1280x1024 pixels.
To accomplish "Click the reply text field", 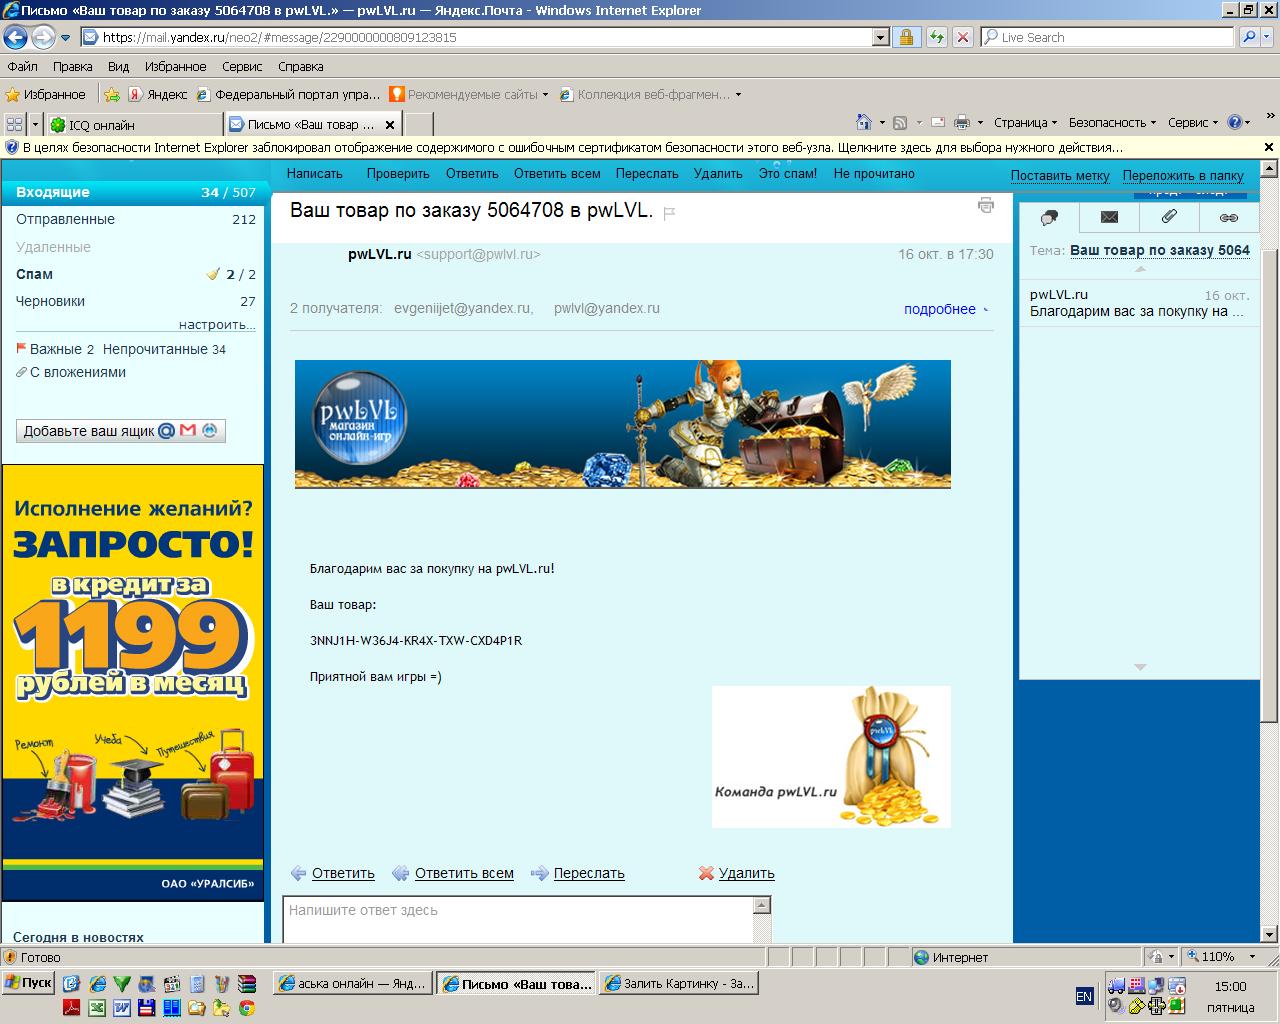I will [518, 919].
